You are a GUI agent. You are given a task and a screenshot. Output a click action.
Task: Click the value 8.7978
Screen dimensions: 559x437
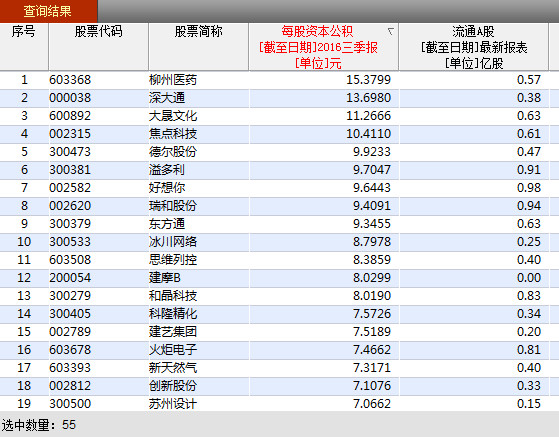tap(372, 242)
